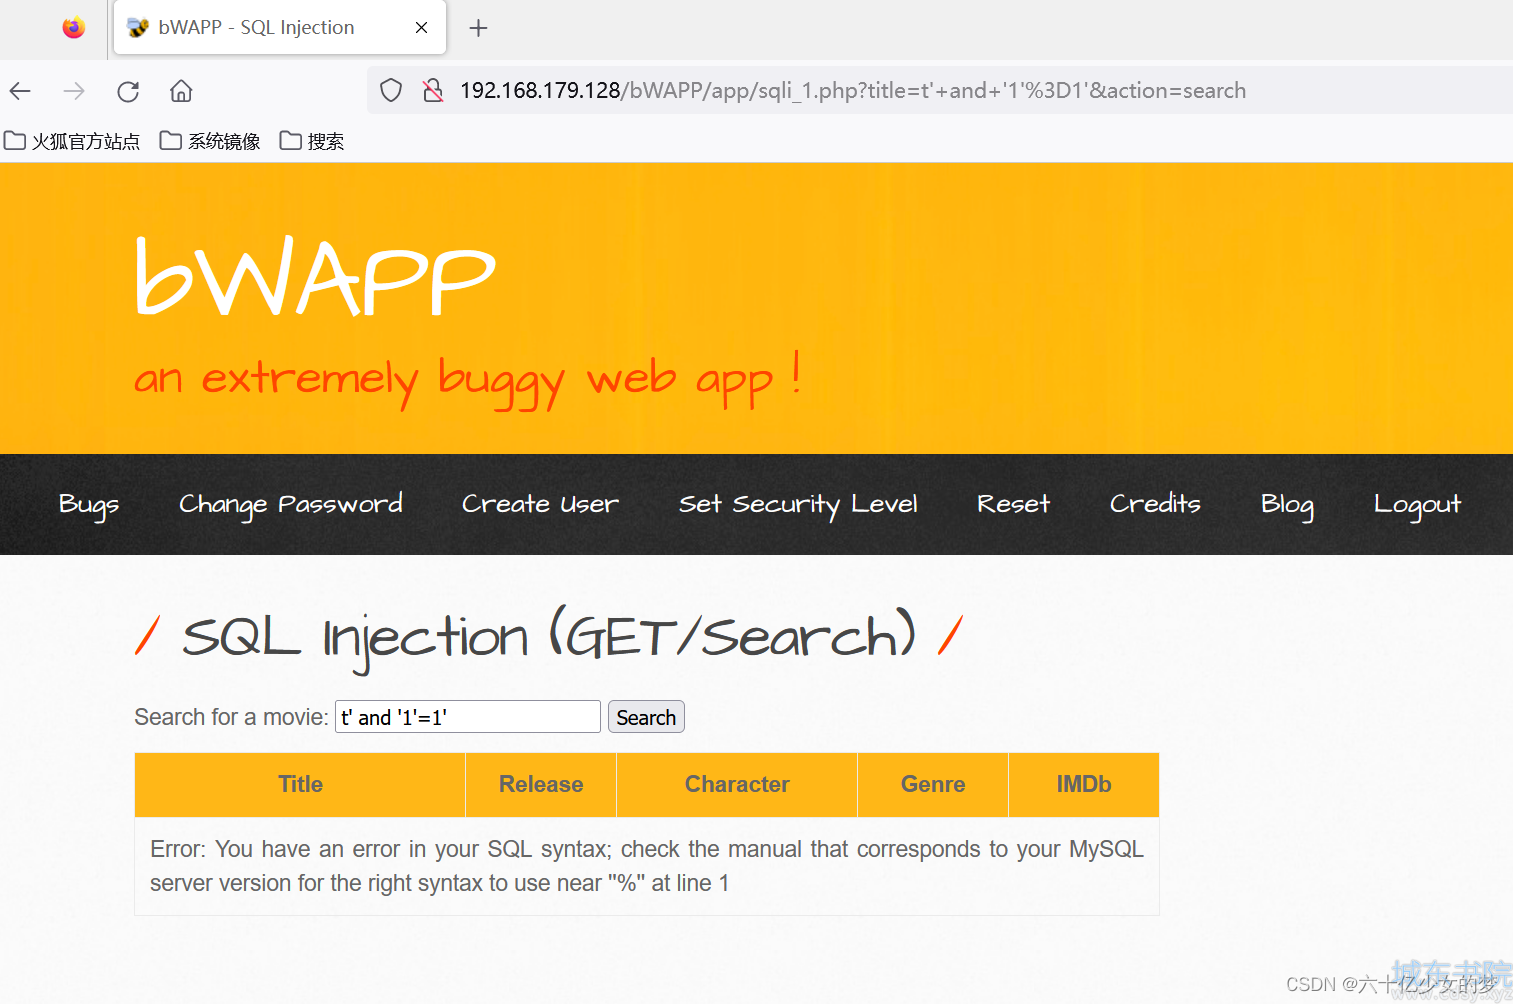This screenshot has height=1004, width=1513.
Task: Open Set Security Level page
Action: point(798,504)
